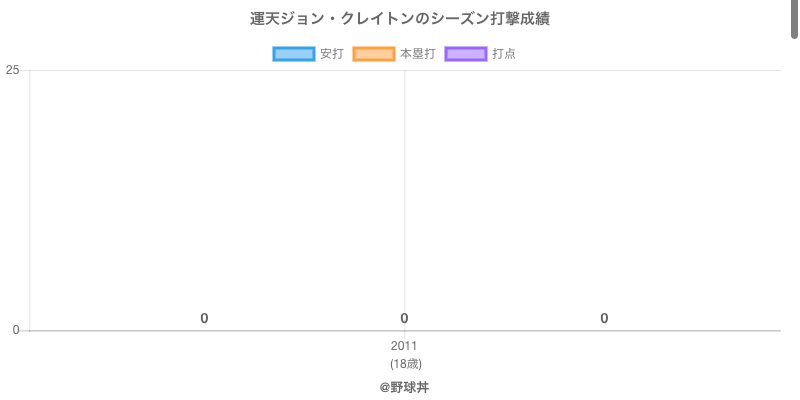Click the y-axis label 0
The height and width of the screenshot is (400, 800).
pyautogui.click(x=16, y=330)
